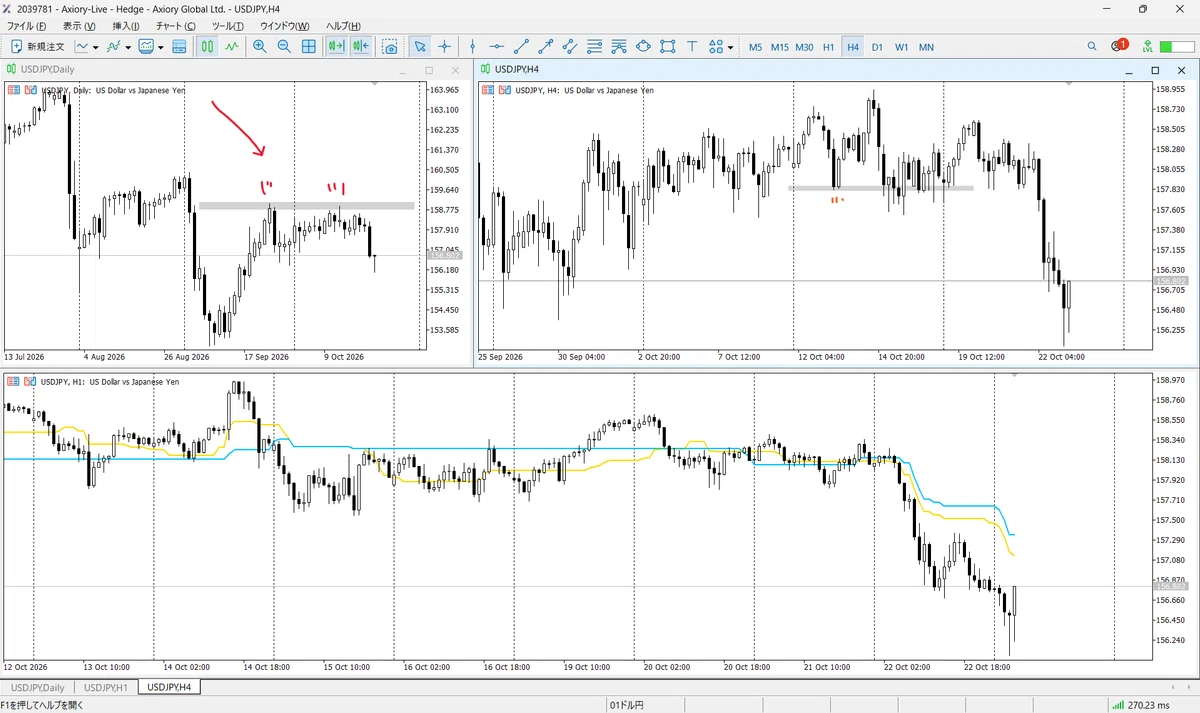
Task: Toggle line chart display mode
Action: 232,47
